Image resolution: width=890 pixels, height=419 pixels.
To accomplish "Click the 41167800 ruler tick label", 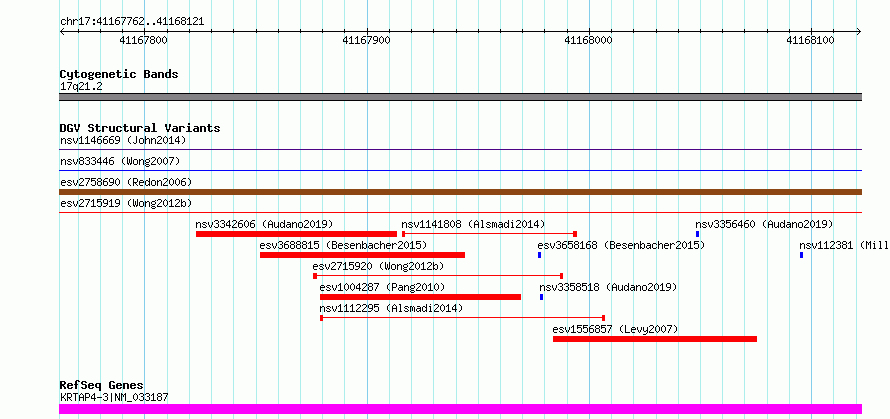I will coord(144,40).
